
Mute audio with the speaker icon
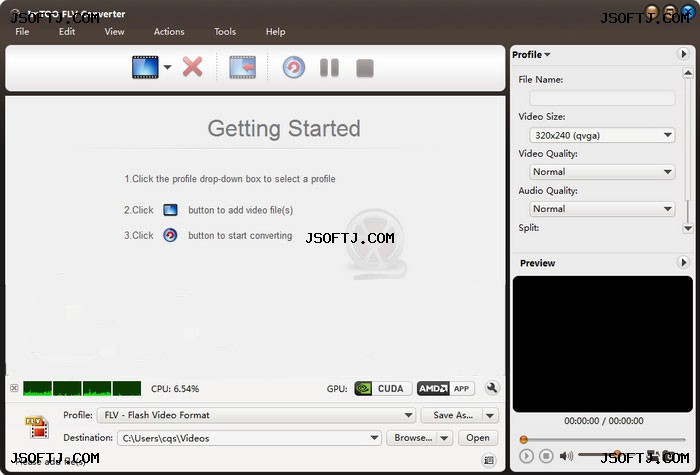(566, 456)
